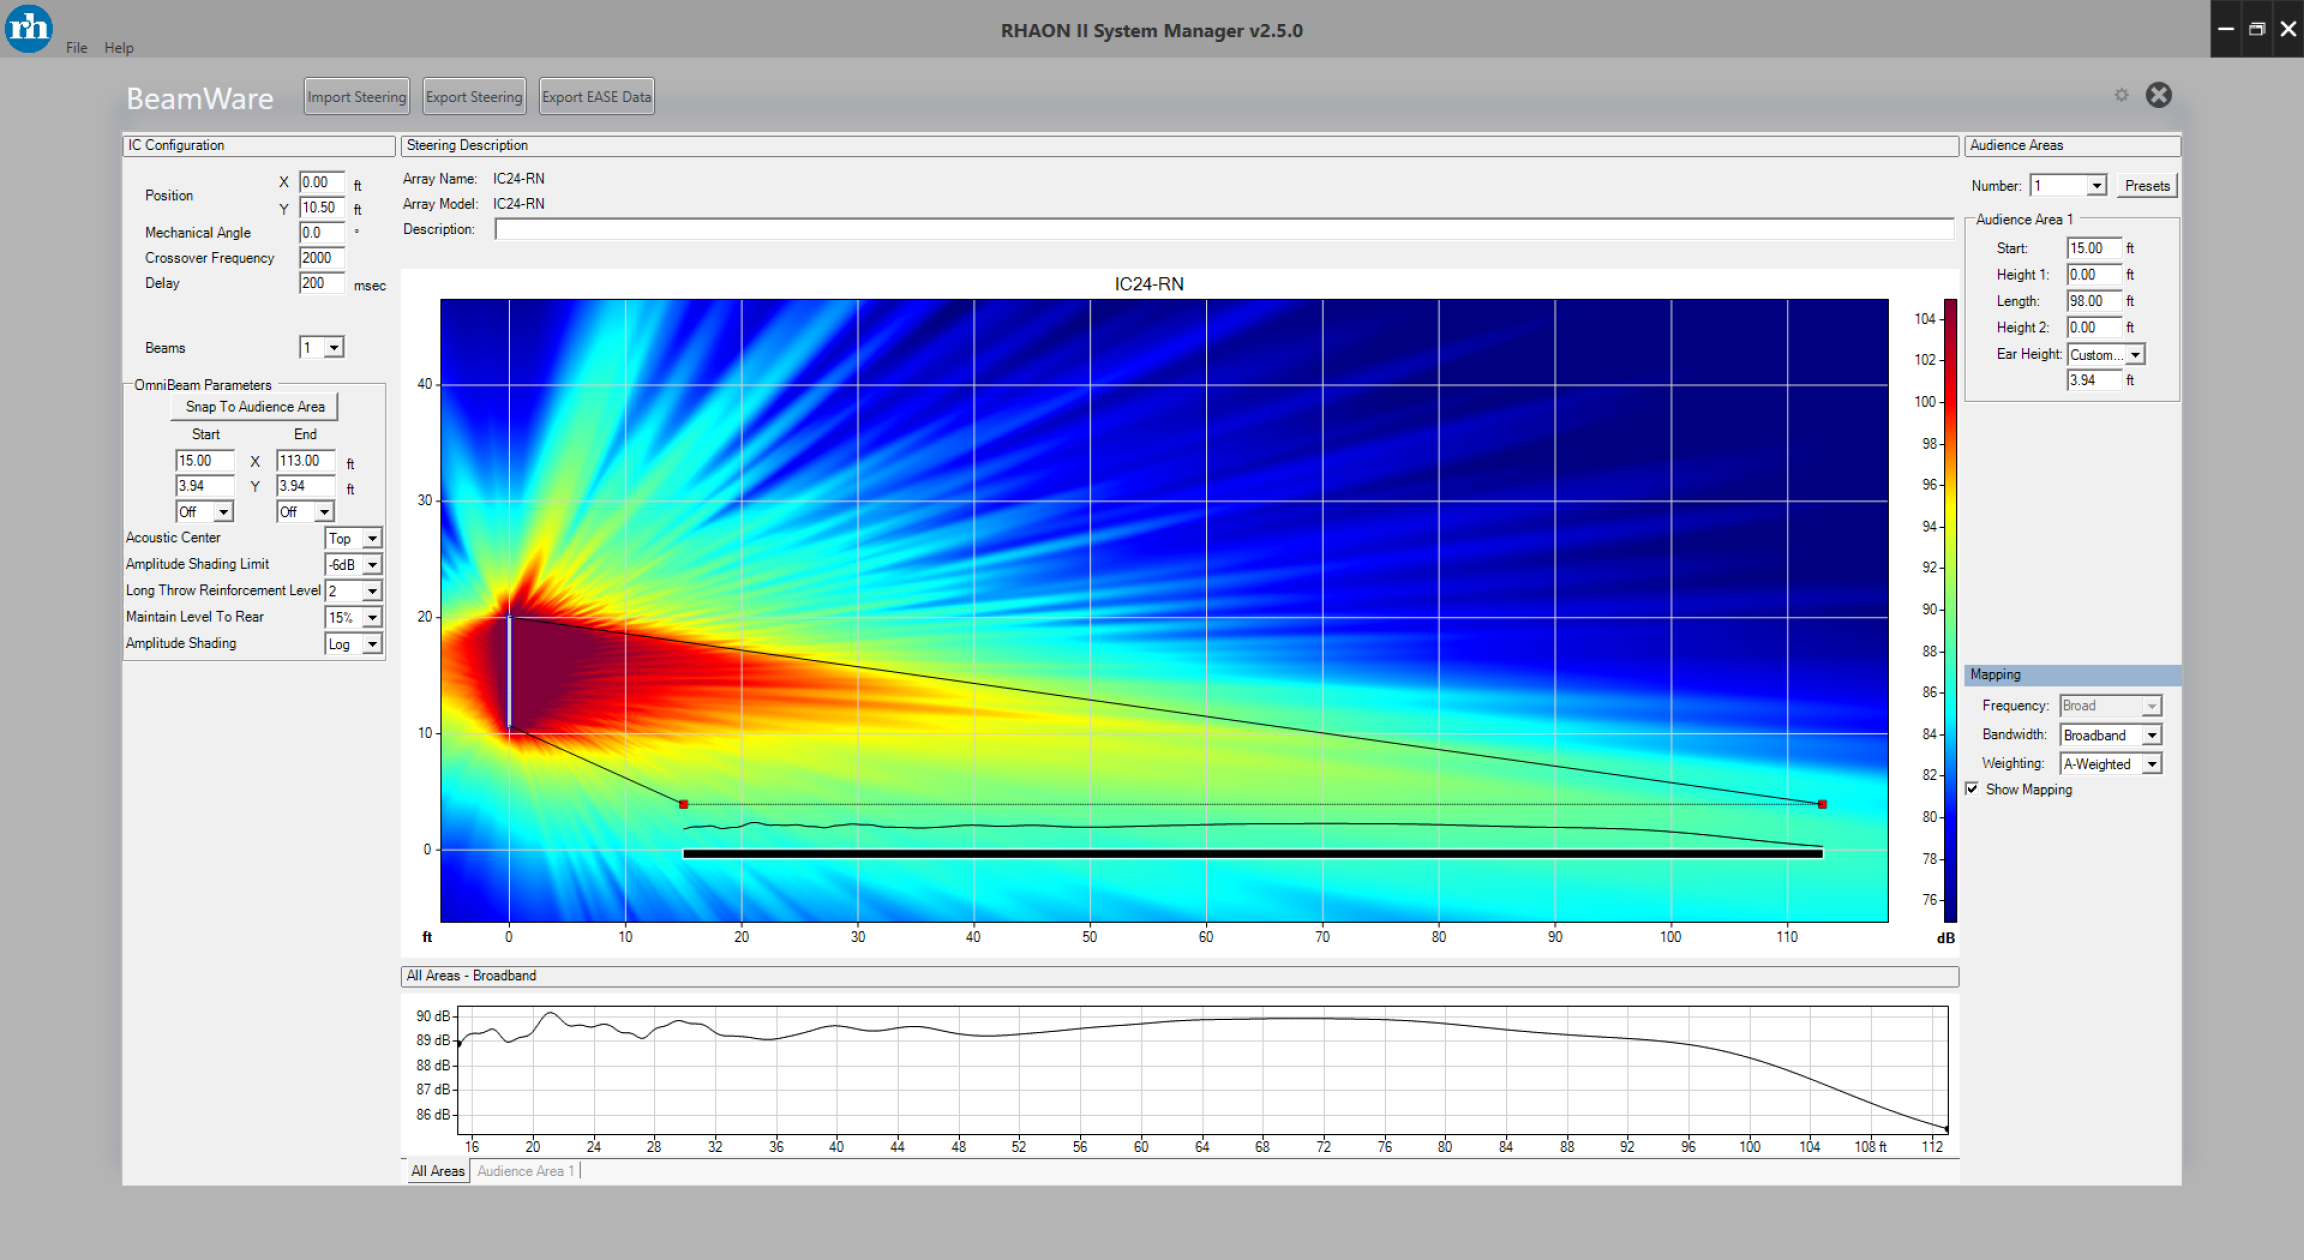This screenshot has width=2304, height=1260.
Task: Click the black audience area bar
Action: click(1252, 854)
